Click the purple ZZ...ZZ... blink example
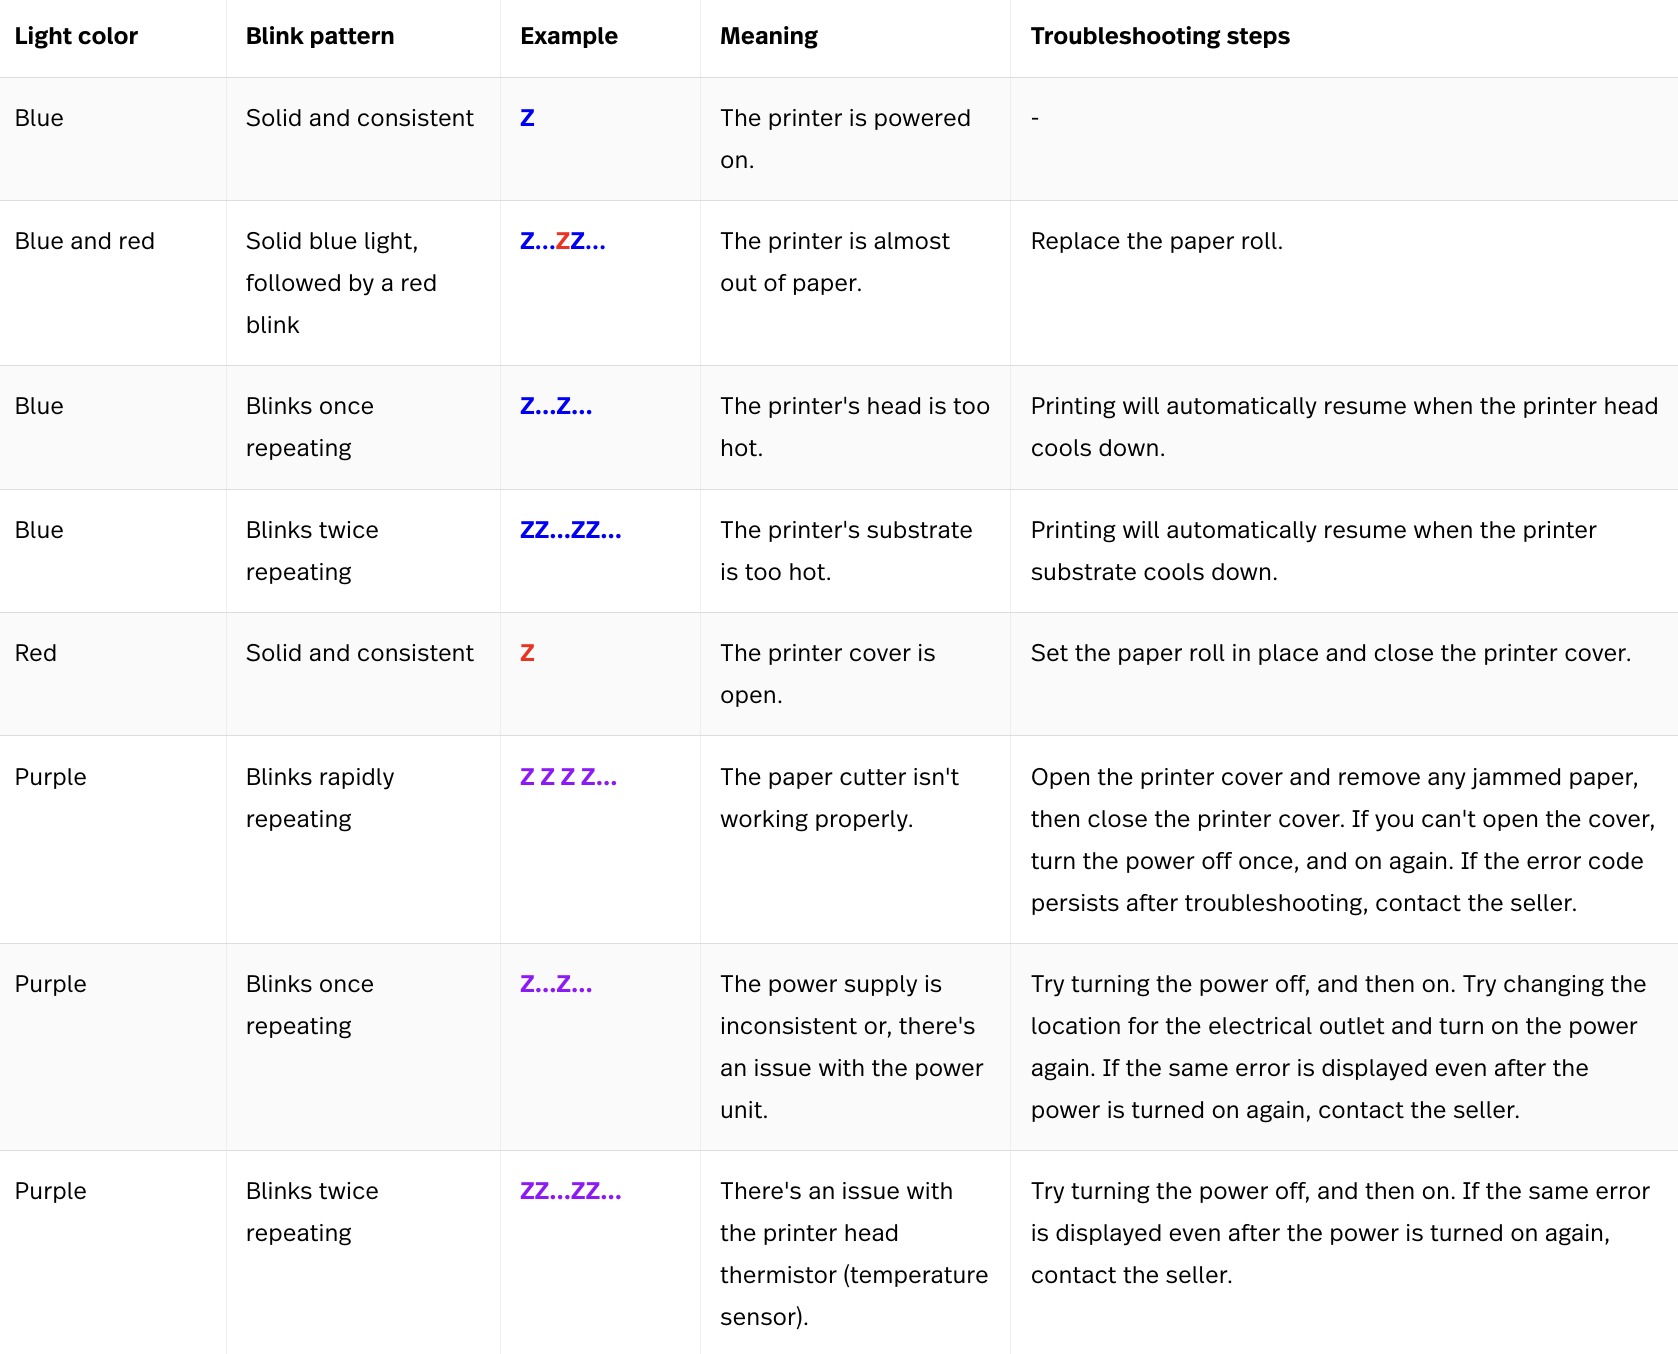The width and height of the screenshot is (1678, 1354). pyautogui.click(x=570, y=1192)
